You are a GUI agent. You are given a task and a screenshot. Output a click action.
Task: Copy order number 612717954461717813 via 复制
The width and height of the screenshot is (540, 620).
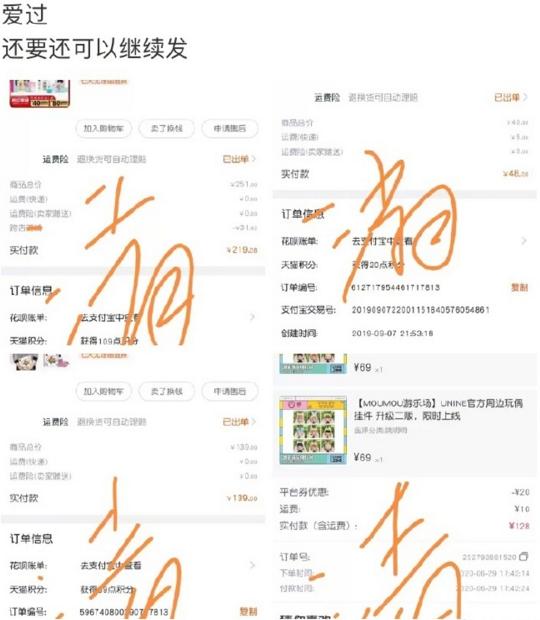pyautogui.click(x=519, y=287)
